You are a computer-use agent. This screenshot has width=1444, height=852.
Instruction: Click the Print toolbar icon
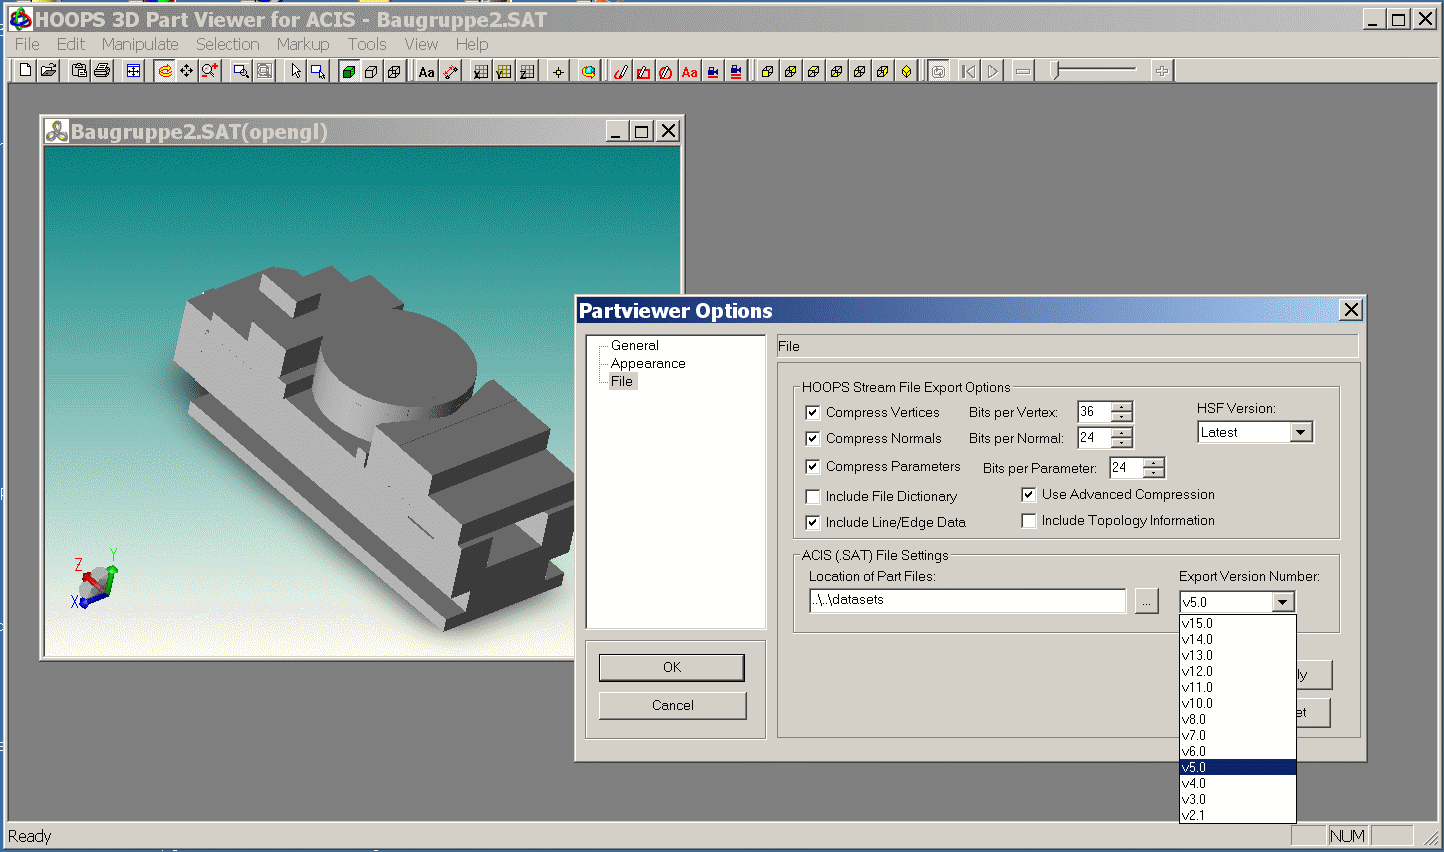click(101, 71)
